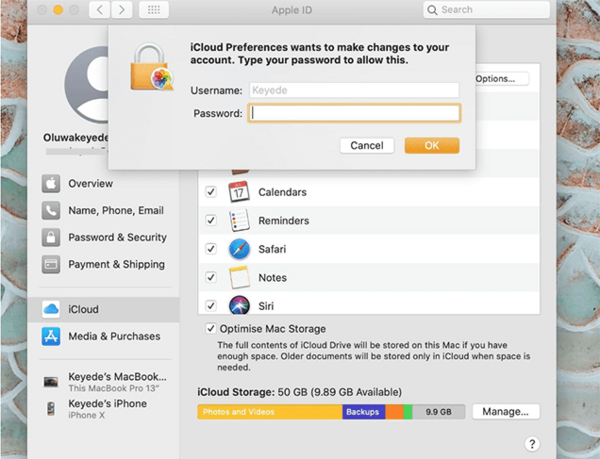The height and width of the screenshot is (459, 600).
Task: Open Name, Phone, Email section
Action: click(103, 210)
